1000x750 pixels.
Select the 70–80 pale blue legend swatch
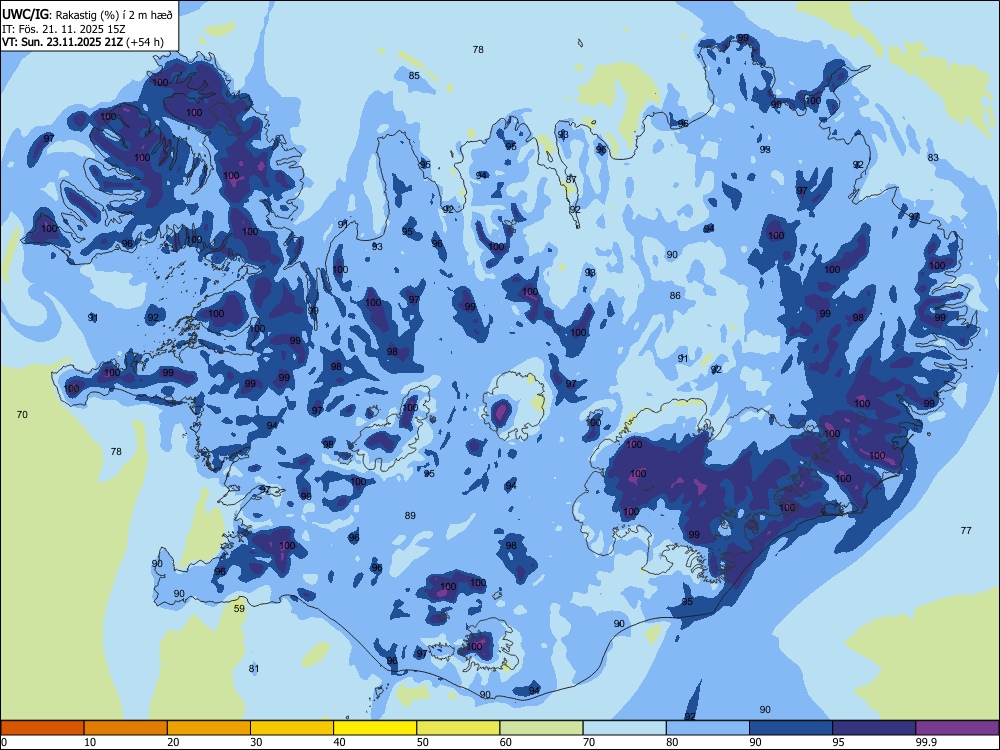pos(624,728)
